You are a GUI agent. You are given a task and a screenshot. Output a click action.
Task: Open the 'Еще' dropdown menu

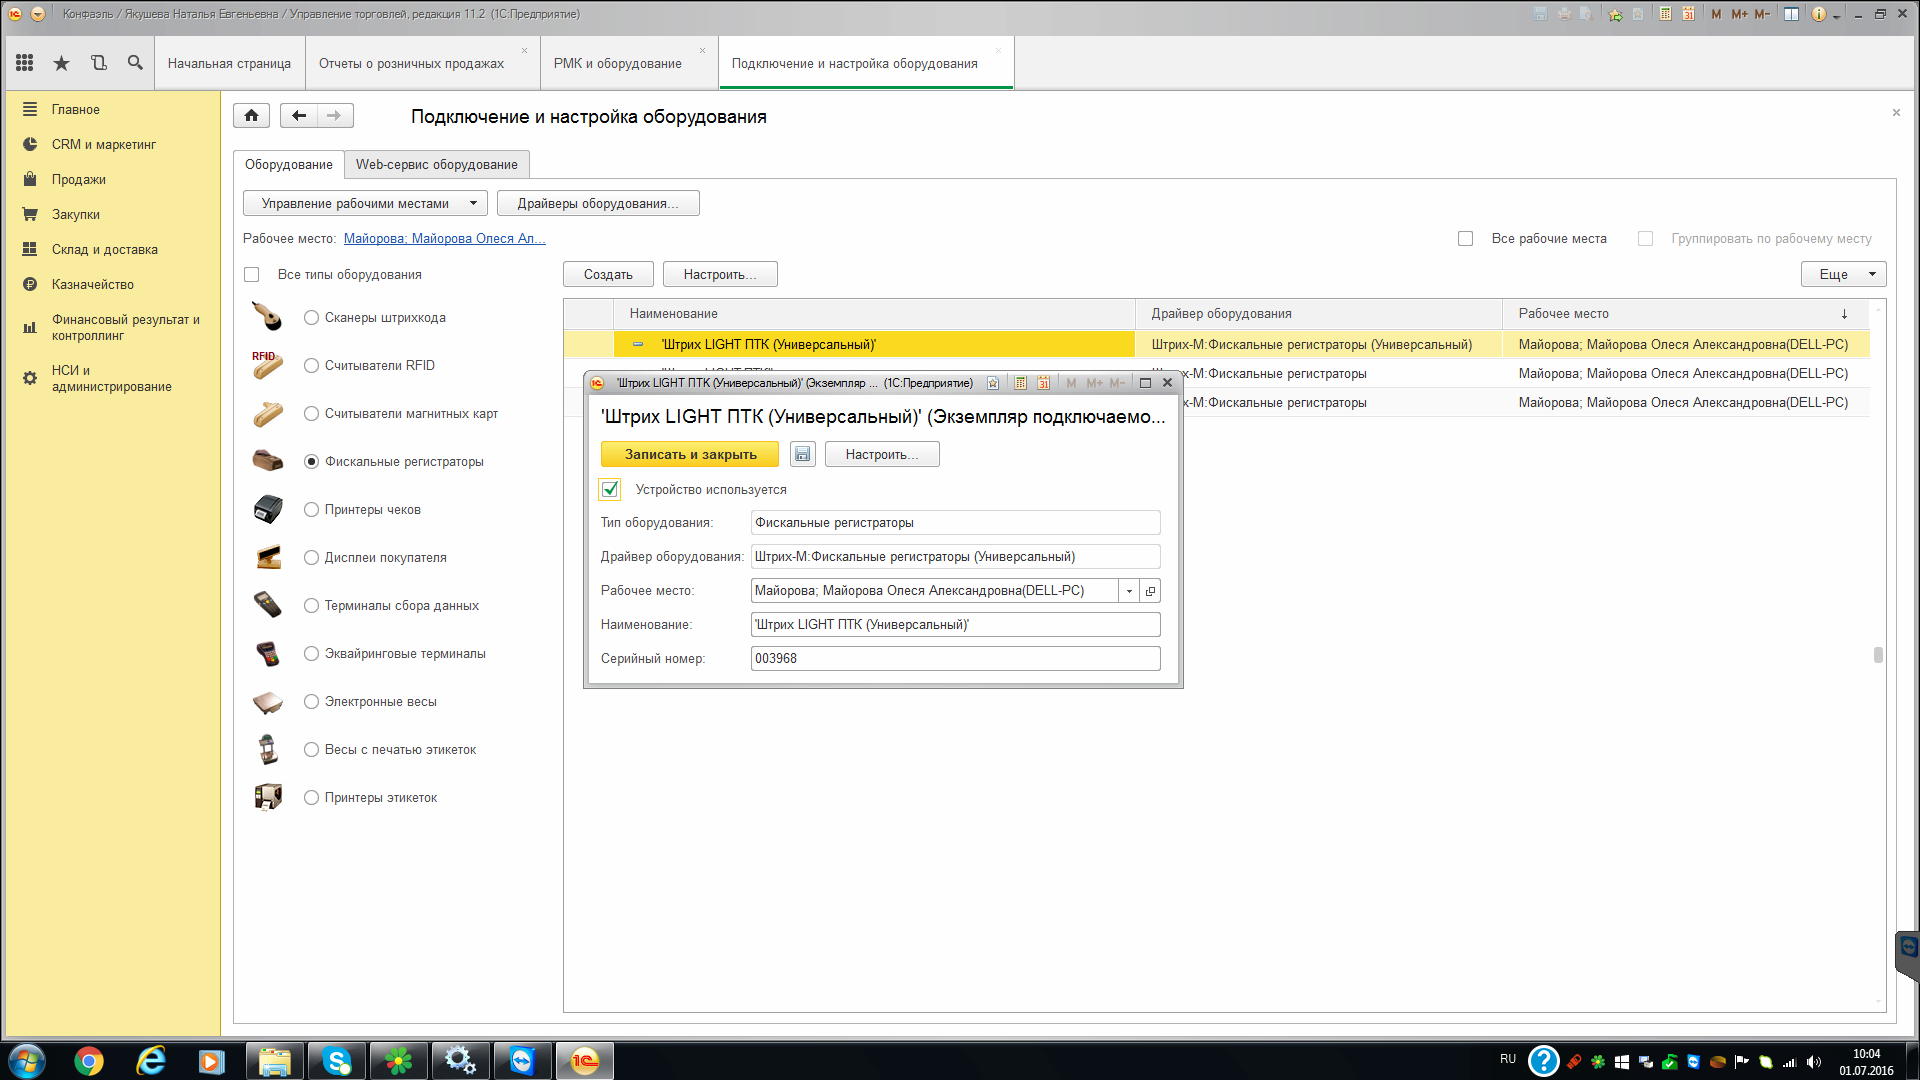1843,274
